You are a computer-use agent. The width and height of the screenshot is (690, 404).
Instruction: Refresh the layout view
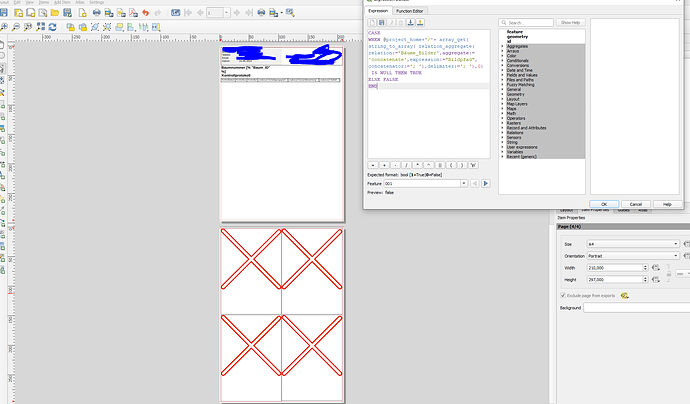[52, 27]
